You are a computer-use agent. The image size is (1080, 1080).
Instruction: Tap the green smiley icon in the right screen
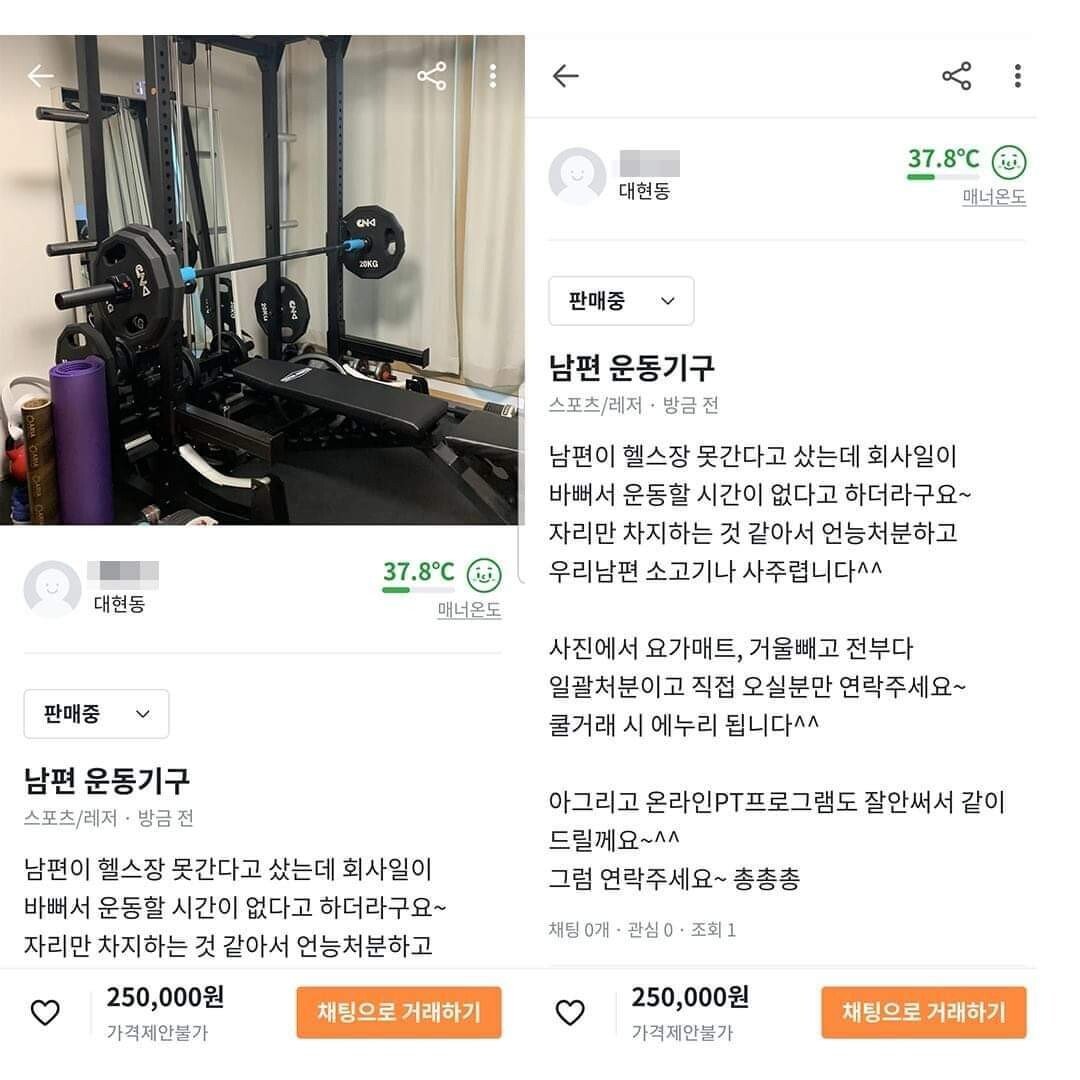[x=1009, y=161]
